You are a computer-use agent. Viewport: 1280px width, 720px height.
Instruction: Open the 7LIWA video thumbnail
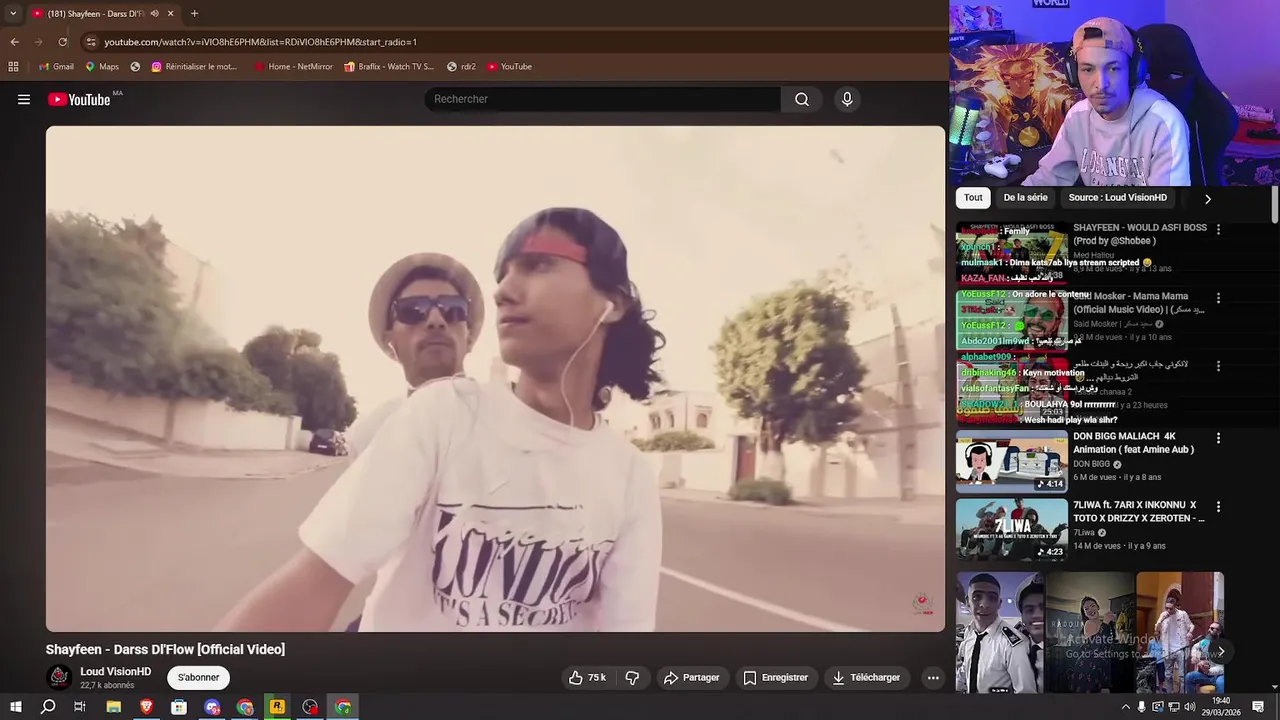coord(1011,530)
